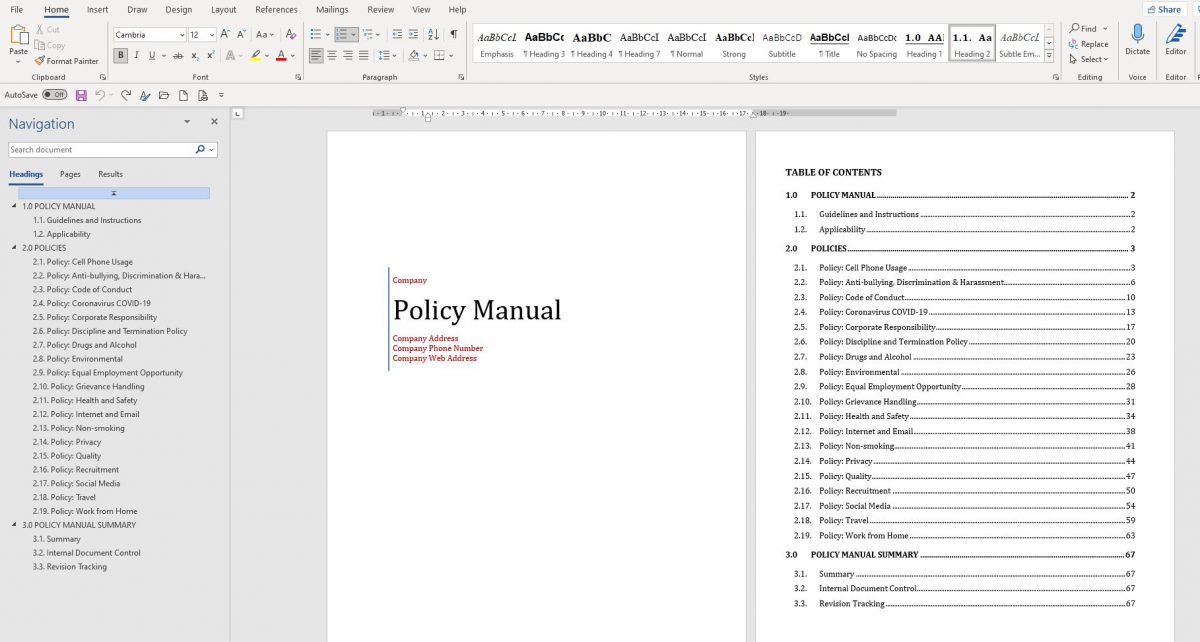The height and width of the screenshot is (642, 1200).
Task: Center align the text
Action: (x=332, y=56)
